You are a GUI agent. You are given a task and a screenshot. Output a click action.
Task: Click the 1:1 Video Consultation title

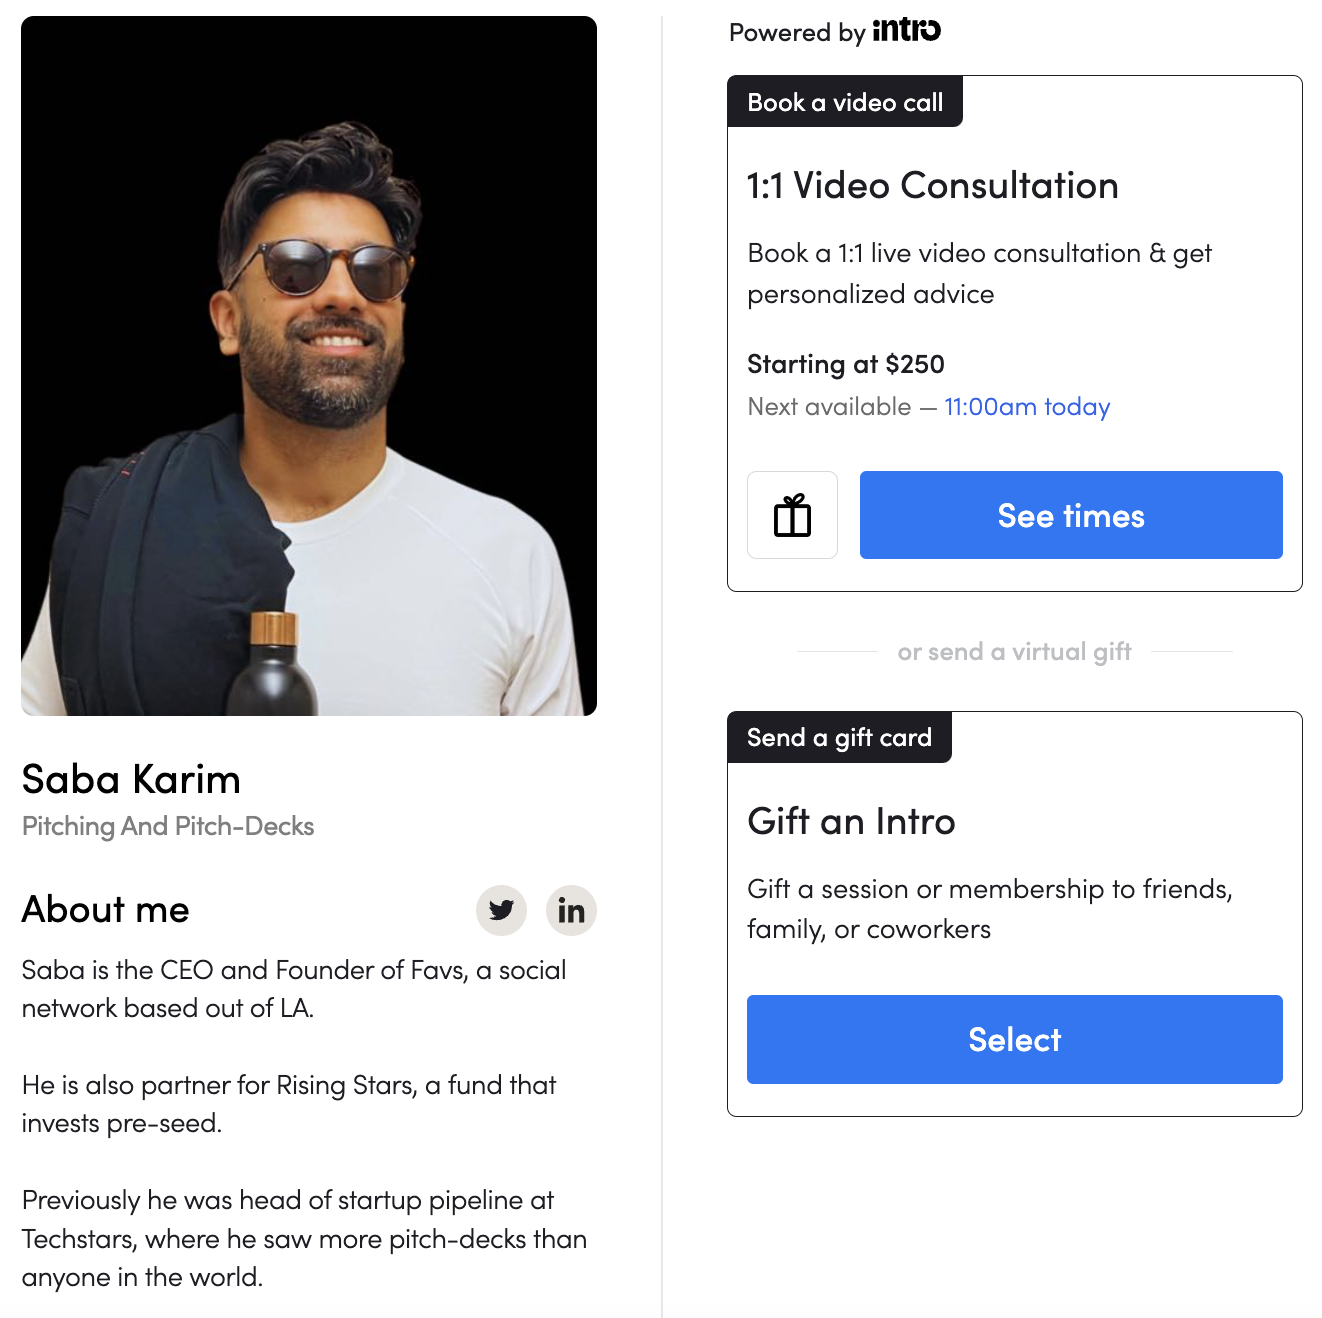coord(932,186)
